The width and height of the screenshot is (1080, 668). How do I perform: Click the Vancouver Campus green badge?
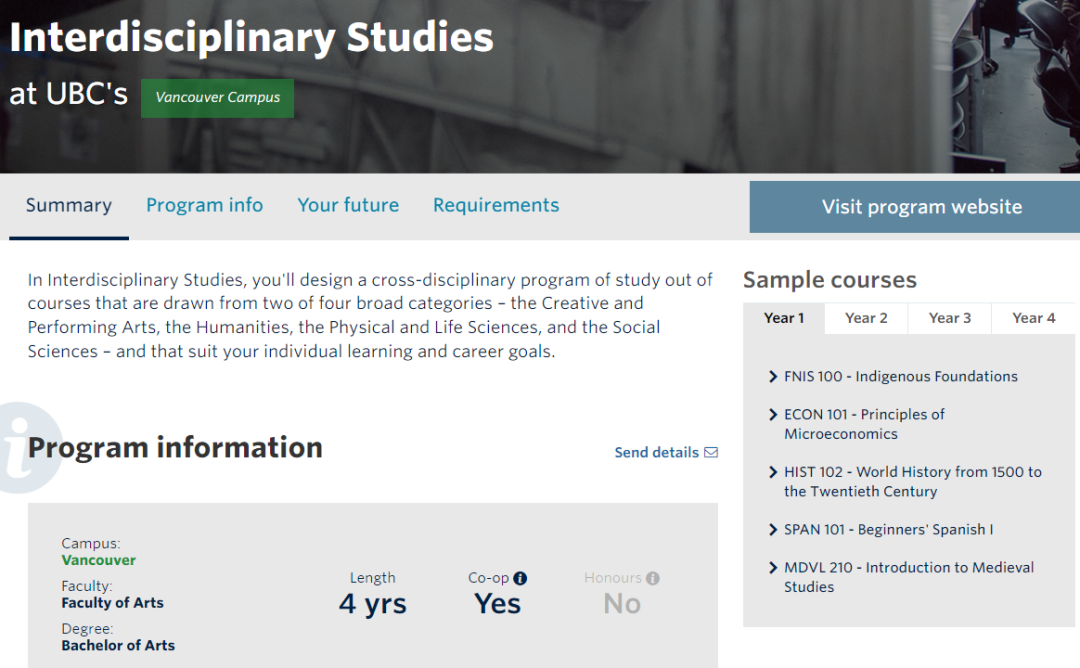click(217, 98)
